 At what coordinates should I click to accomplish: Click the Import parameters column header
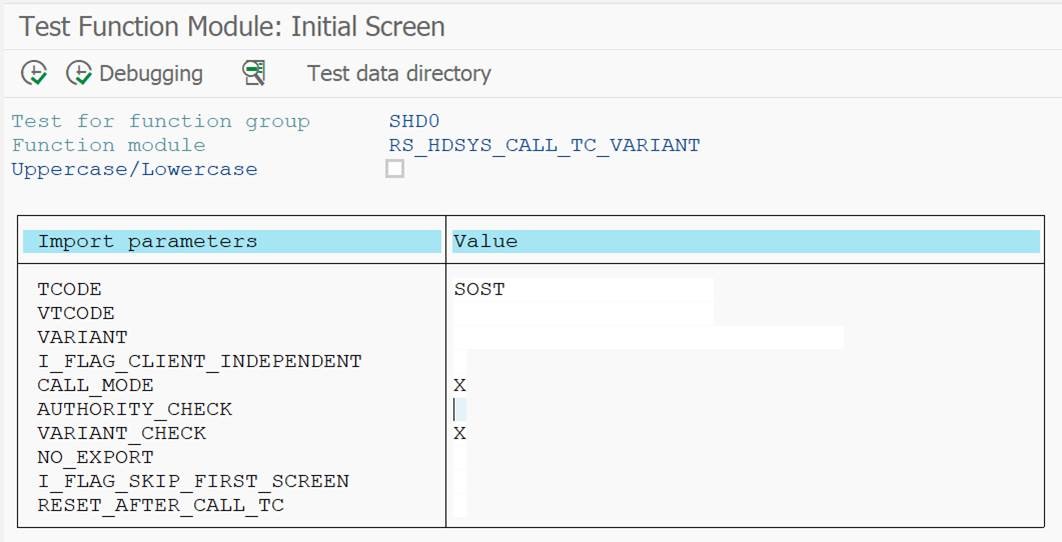pos(147,241)
